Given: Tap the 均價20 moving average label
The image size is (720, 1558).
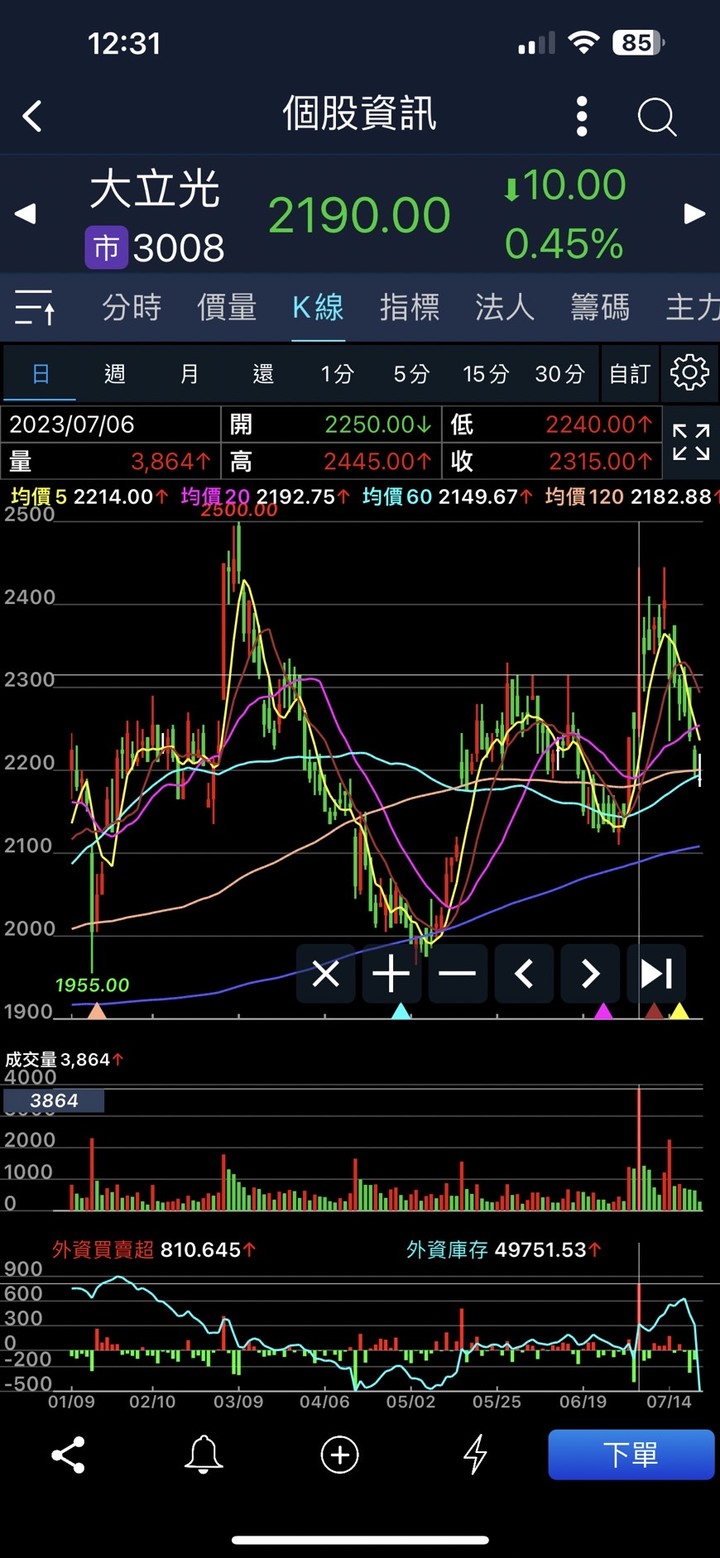Looking at the screenshot, I should tap(215, 496).
